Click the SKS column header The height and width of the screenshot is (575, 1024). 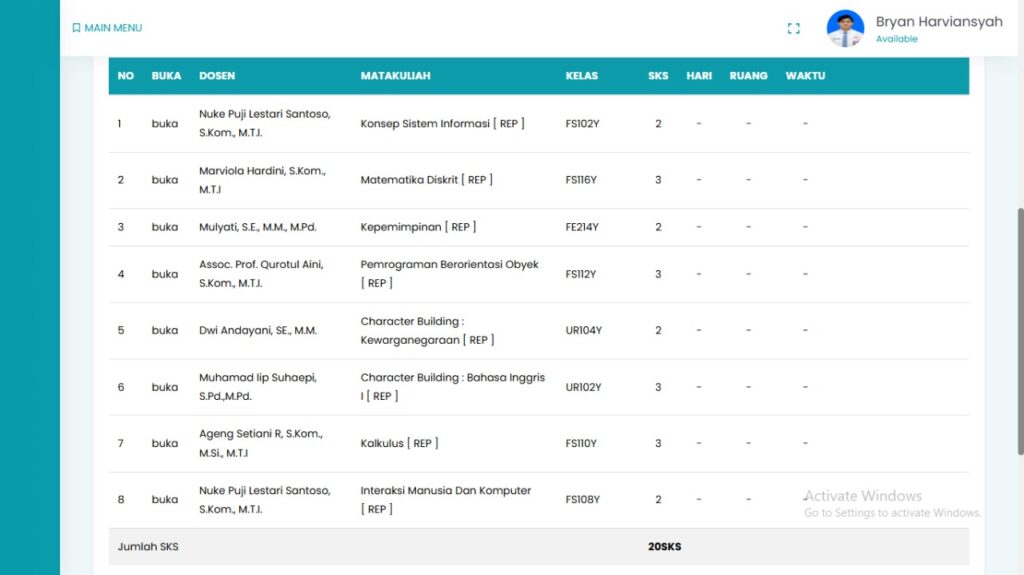point(658,76)
